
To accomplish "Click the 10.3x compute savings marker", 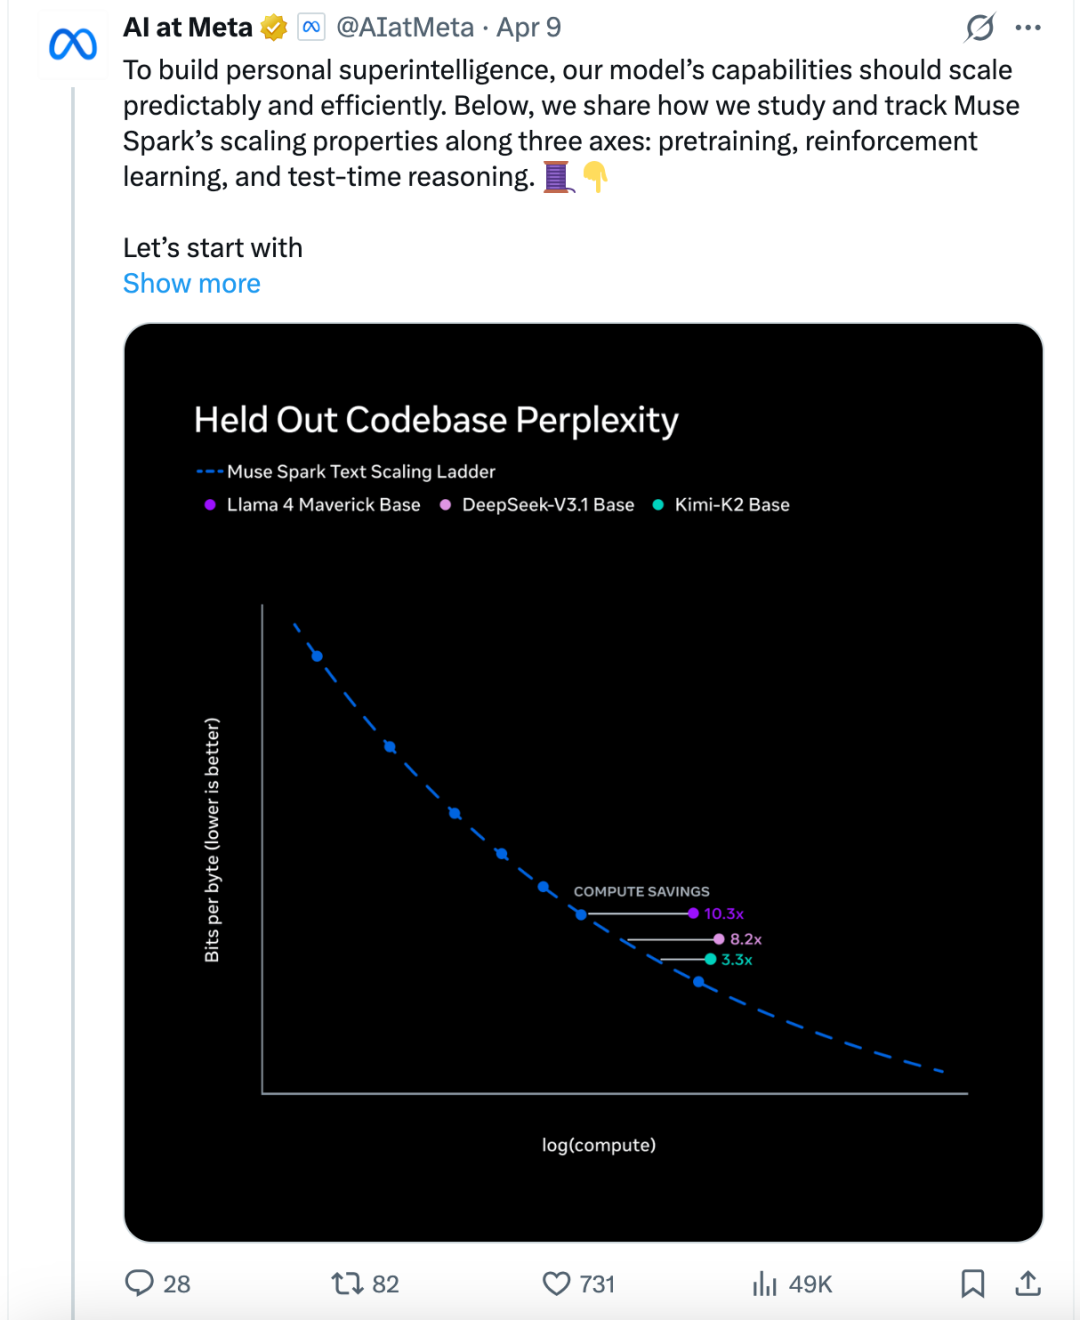I will pyautogui.click(x=694, y=913).
